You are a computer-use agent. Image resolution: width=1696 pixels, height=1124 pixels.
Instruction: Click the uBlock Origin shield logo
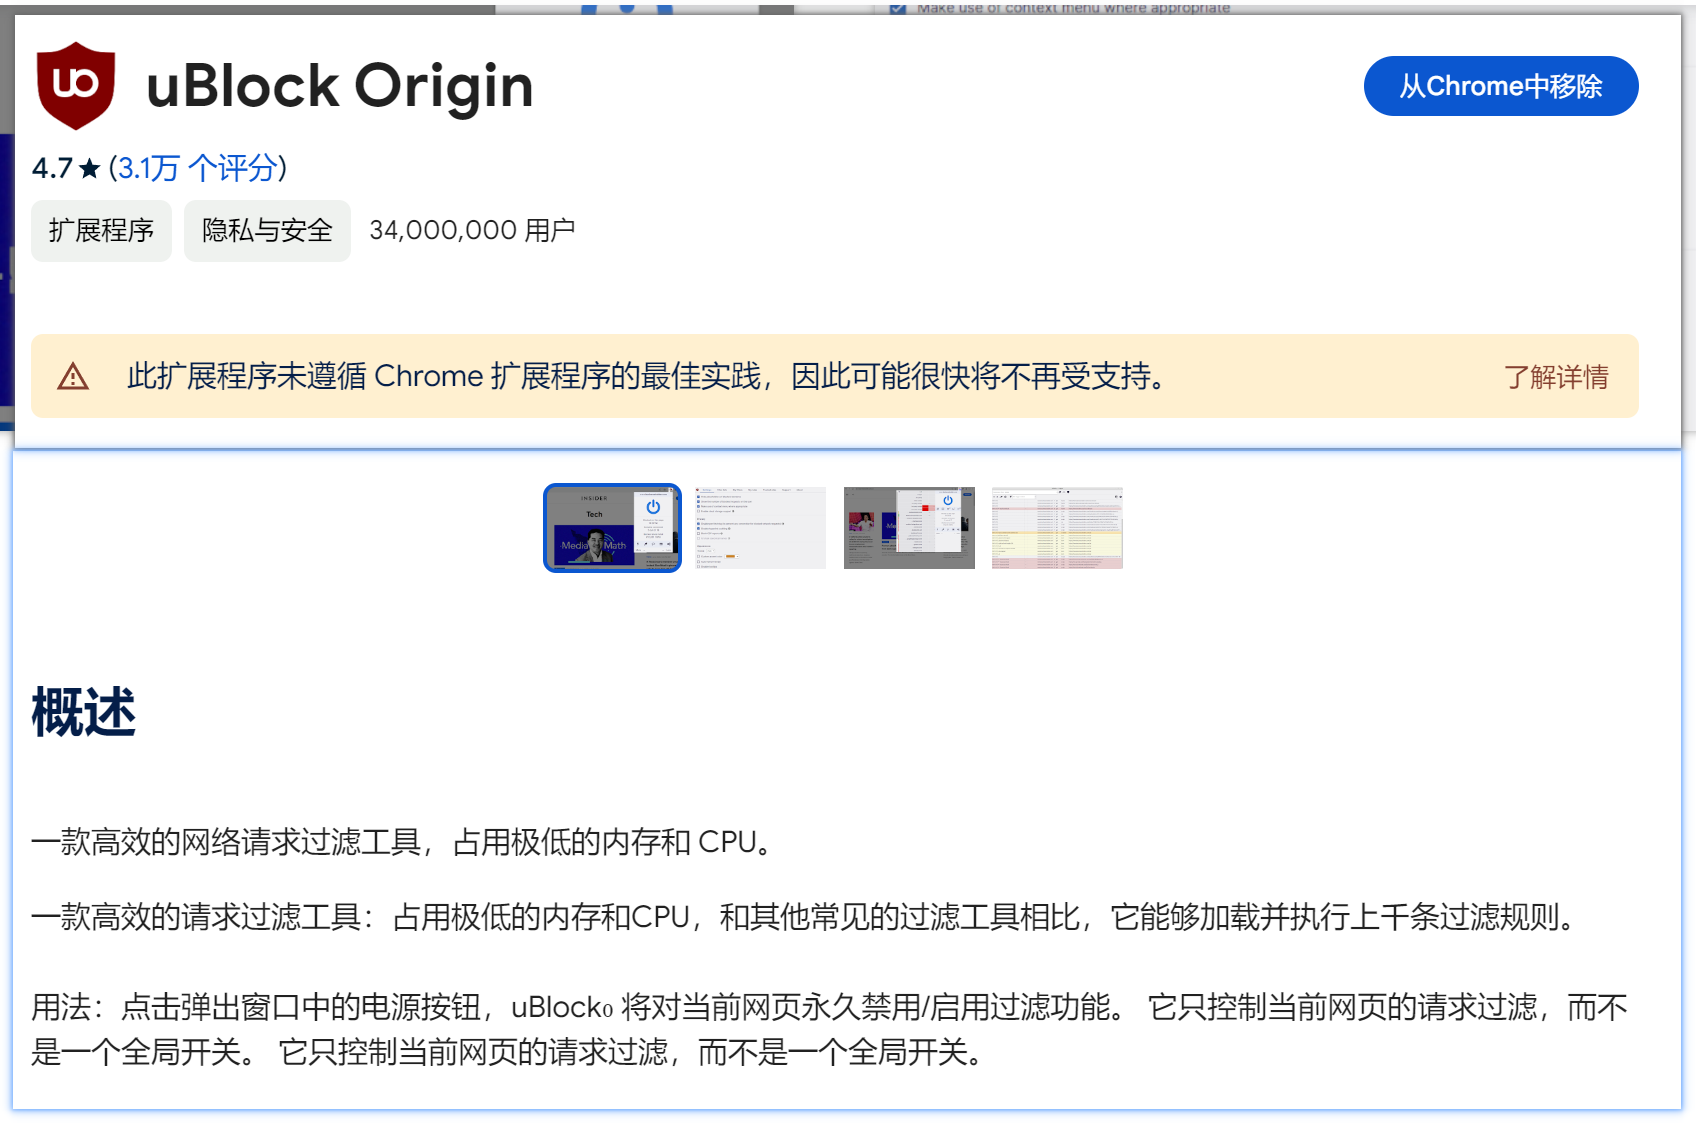pyautogui.click(x=76, y=85)
